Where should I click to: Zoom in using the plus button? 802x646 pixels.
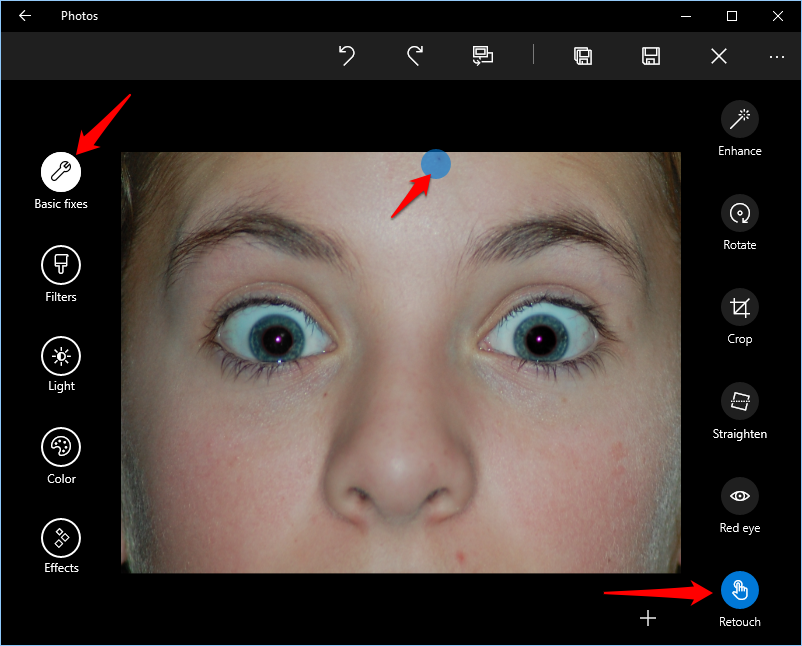tap(647, 618)
